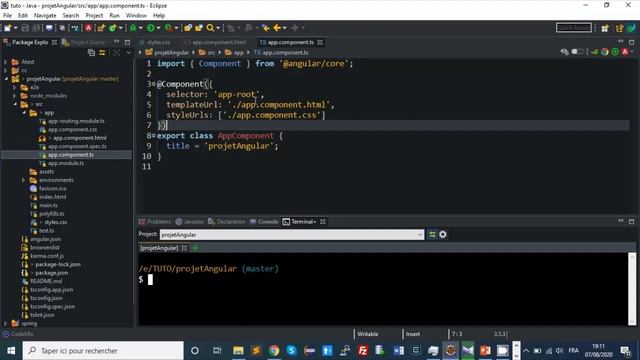Click the terminal settings gear icon
Screen dimensions: 640x360
point(442,234)
